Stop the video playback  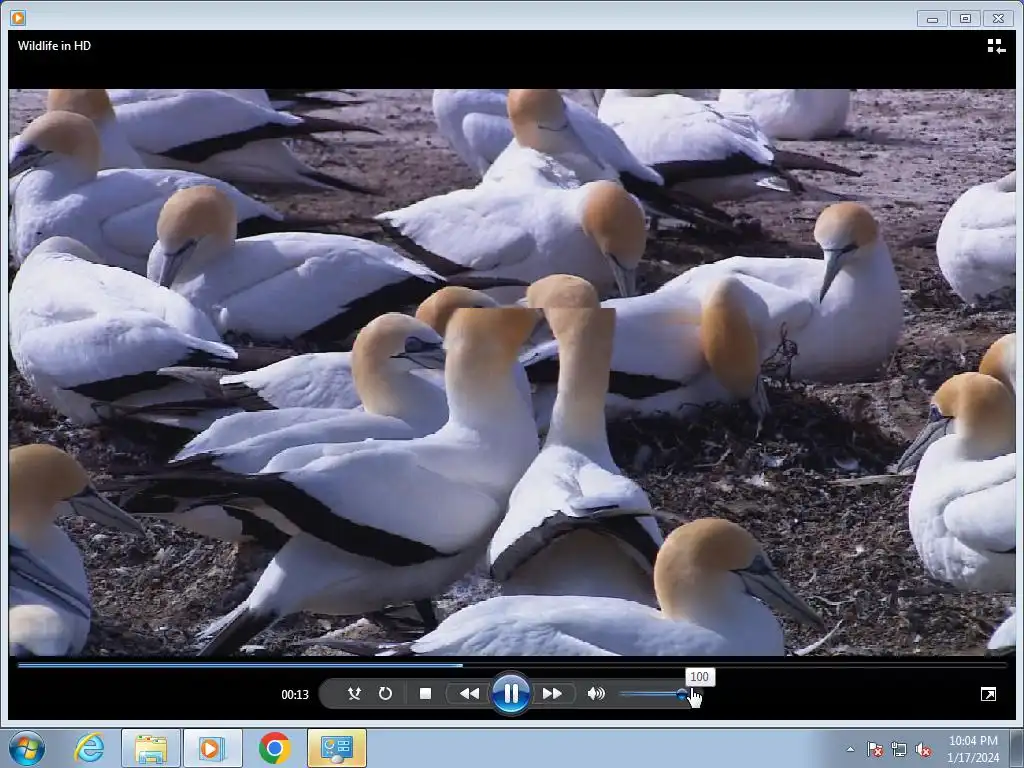point(425,694)
